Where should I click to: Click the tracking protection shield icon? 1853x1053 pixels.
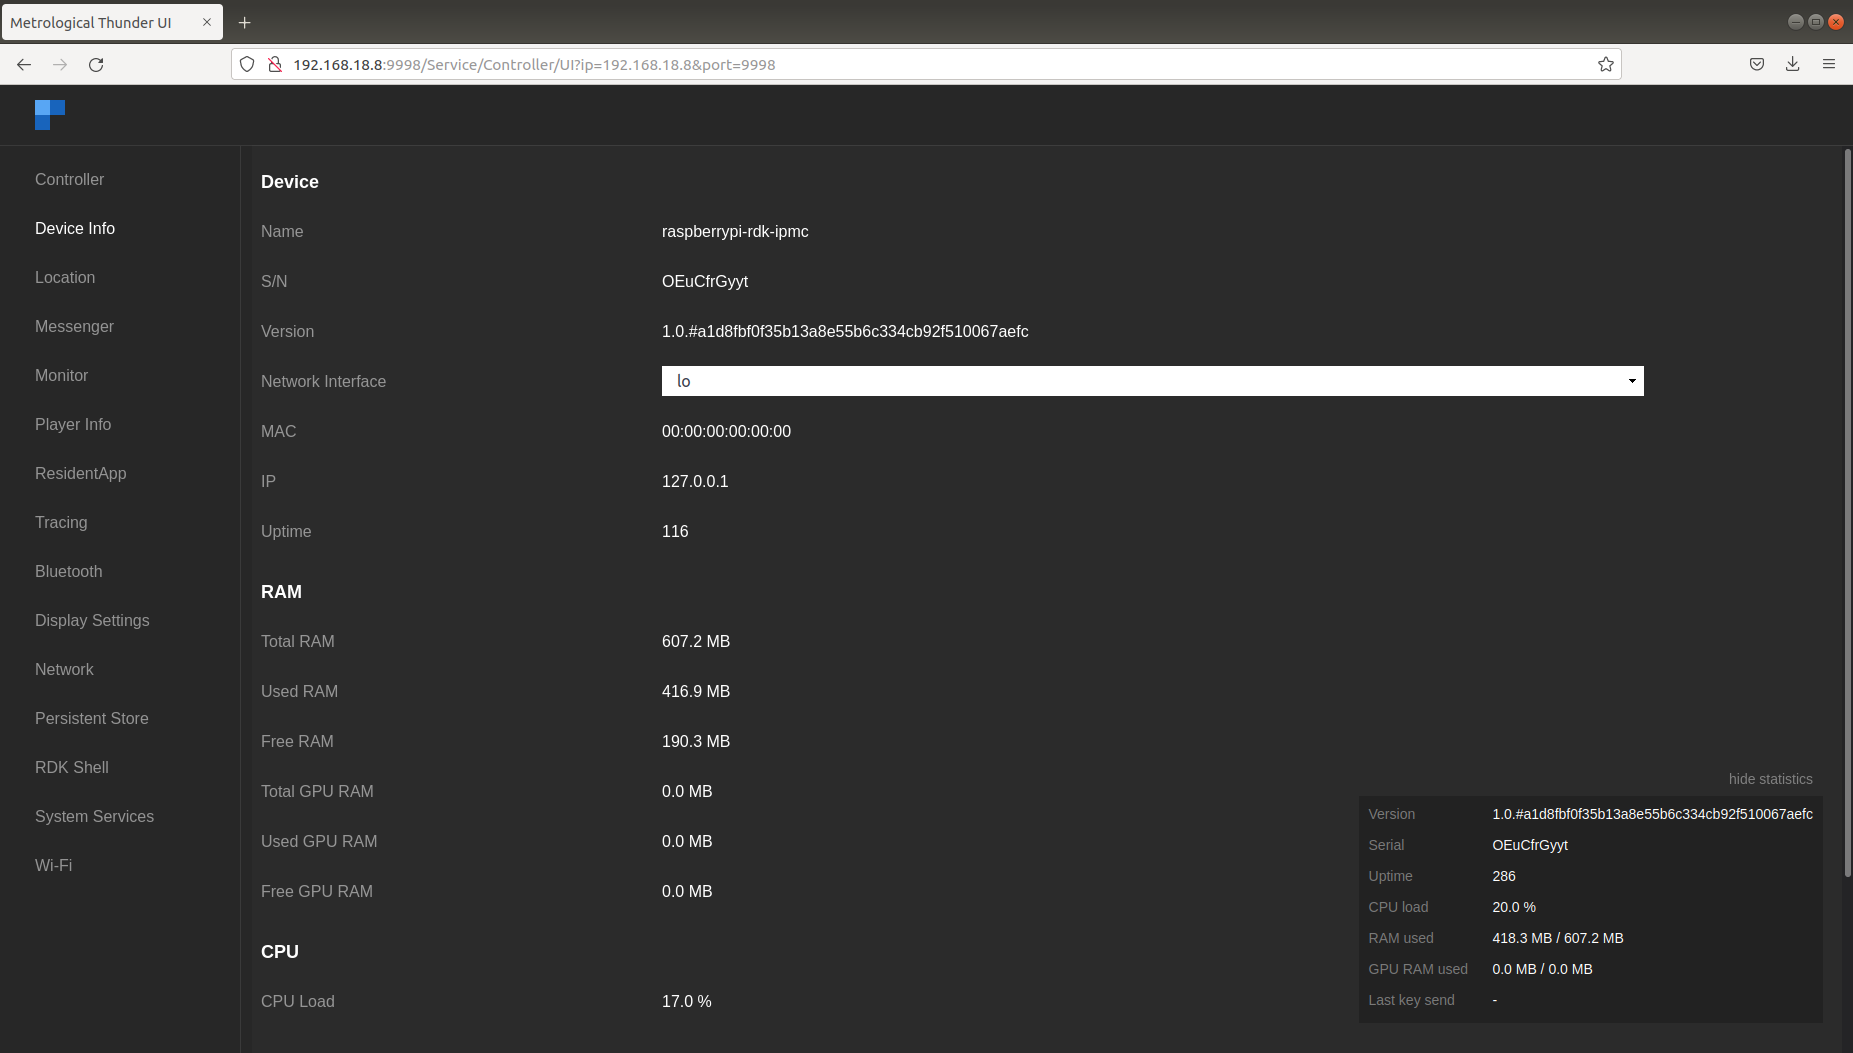247,64
